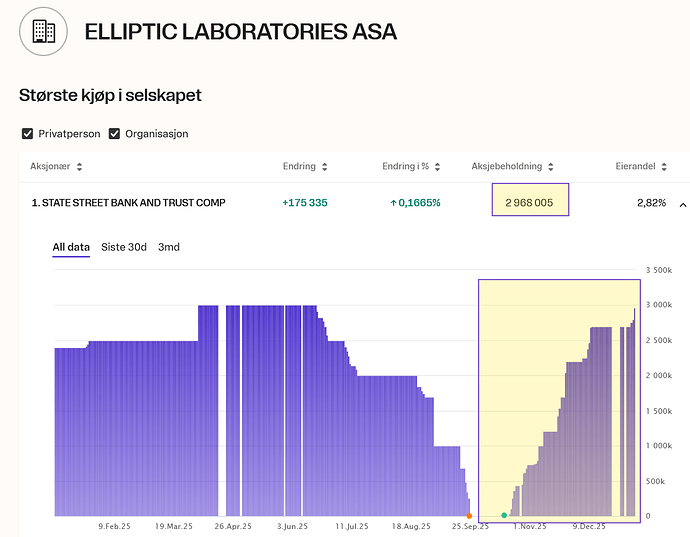This screenshot has width=690, height=537.
Task: Sort by Aksjonær column arrows
Action: click(80, 167)
